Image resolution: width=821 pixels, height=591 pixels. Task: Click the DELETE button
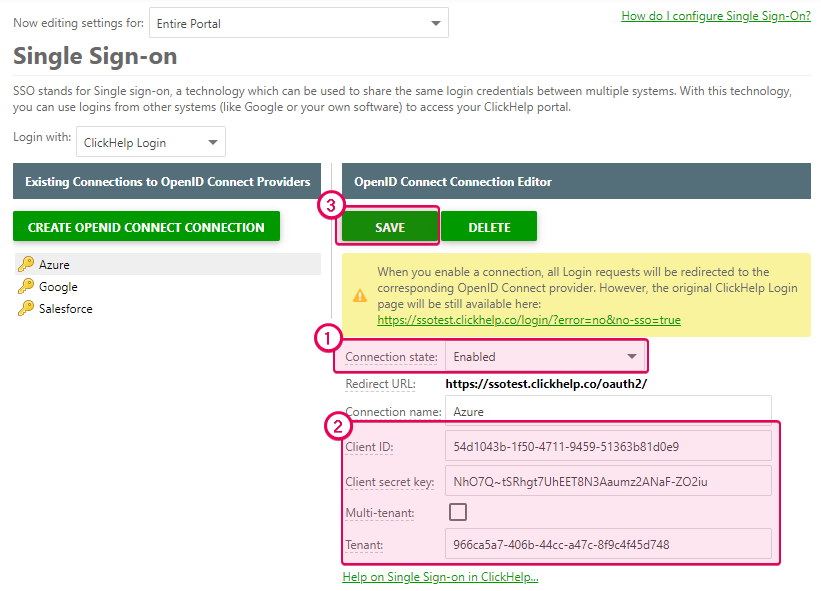point(489,226)
